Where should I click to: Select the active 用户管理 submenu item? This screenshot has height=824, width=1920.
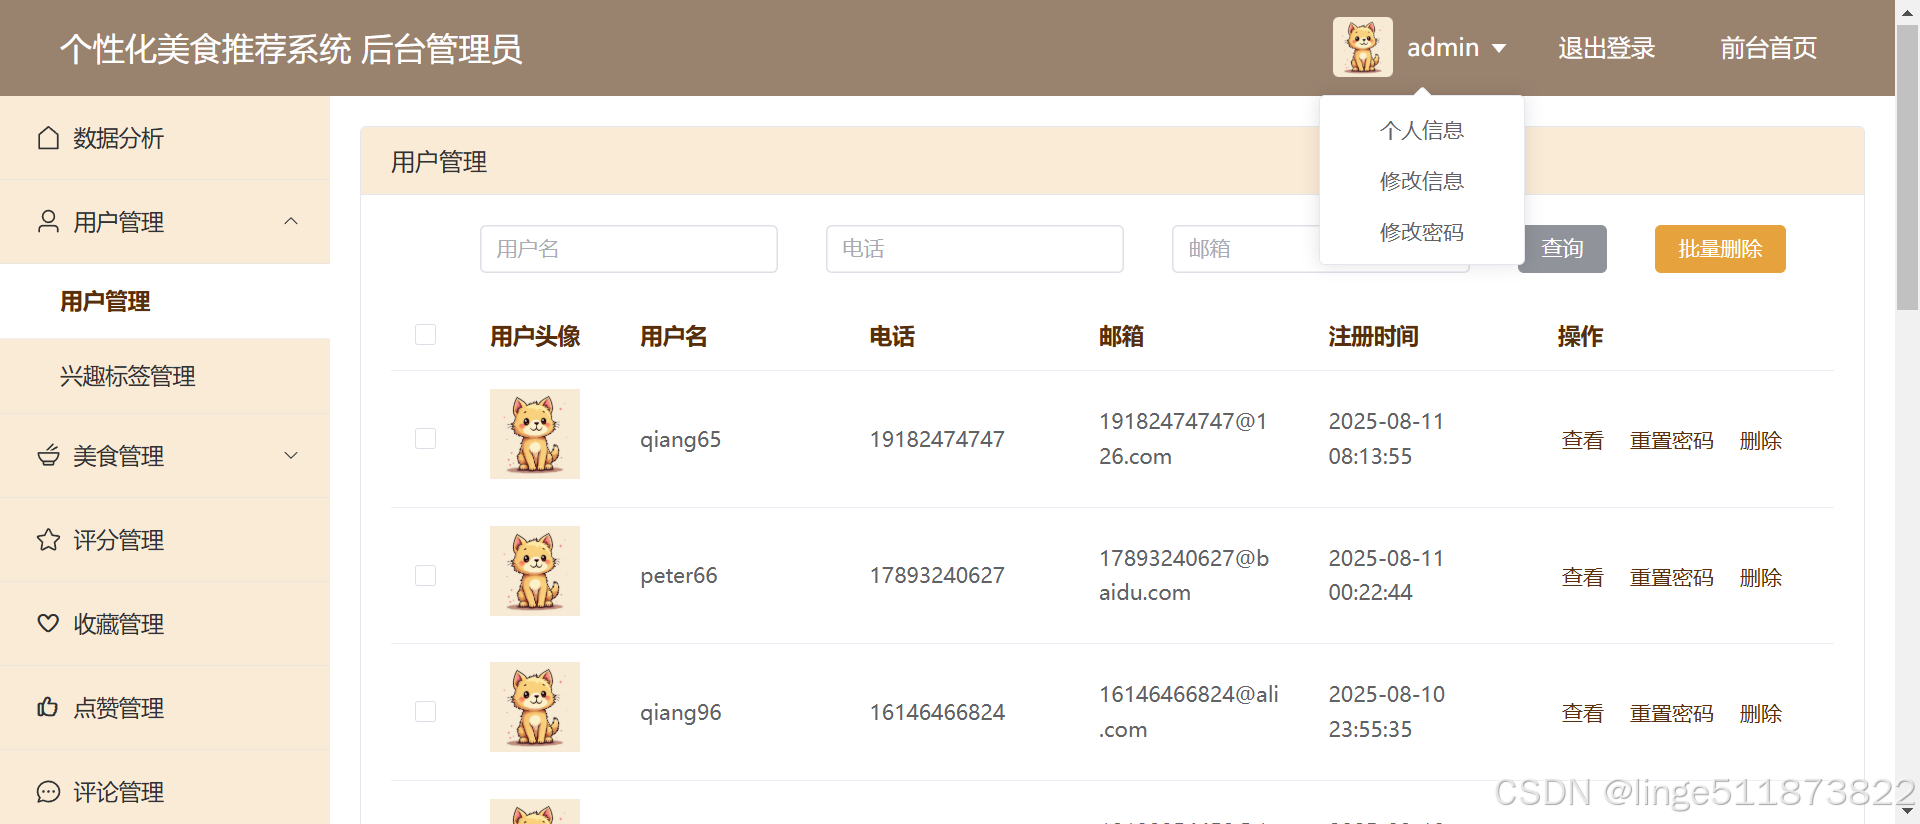[x=165, y=301]
